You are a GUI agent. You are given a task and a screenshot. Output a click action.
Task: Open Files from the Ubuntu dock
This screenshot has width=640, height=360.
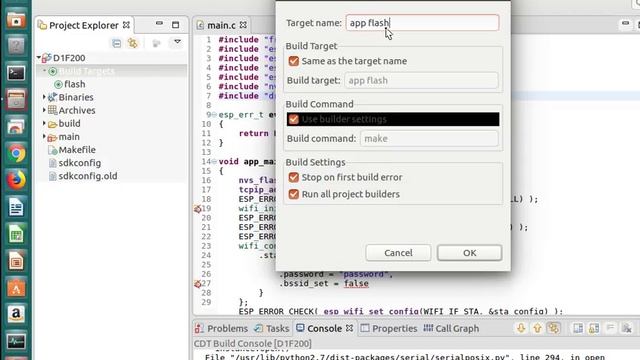pos(16,19)
